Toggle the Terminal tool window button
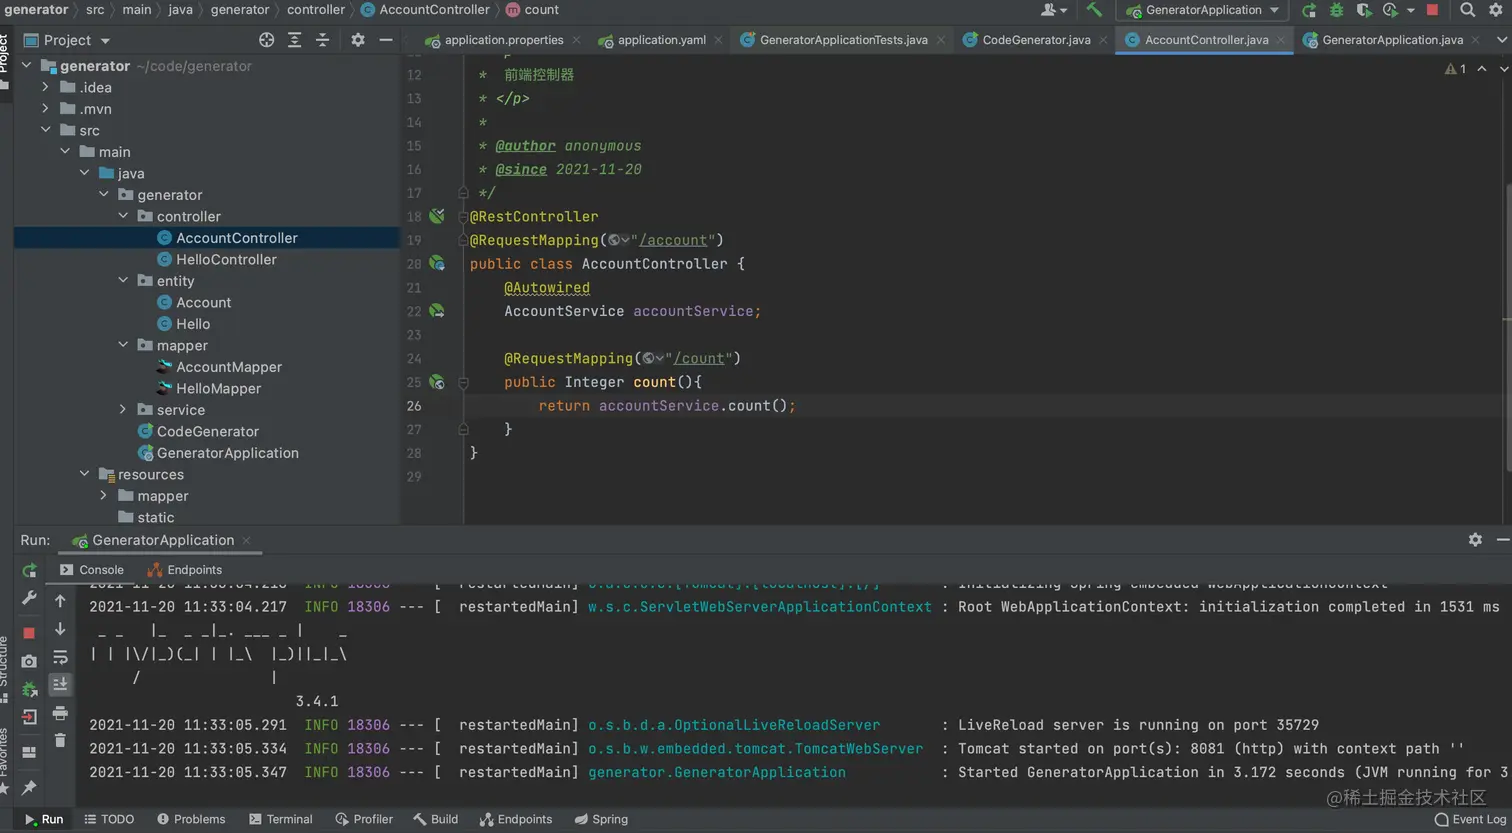 tap(280, 819)
